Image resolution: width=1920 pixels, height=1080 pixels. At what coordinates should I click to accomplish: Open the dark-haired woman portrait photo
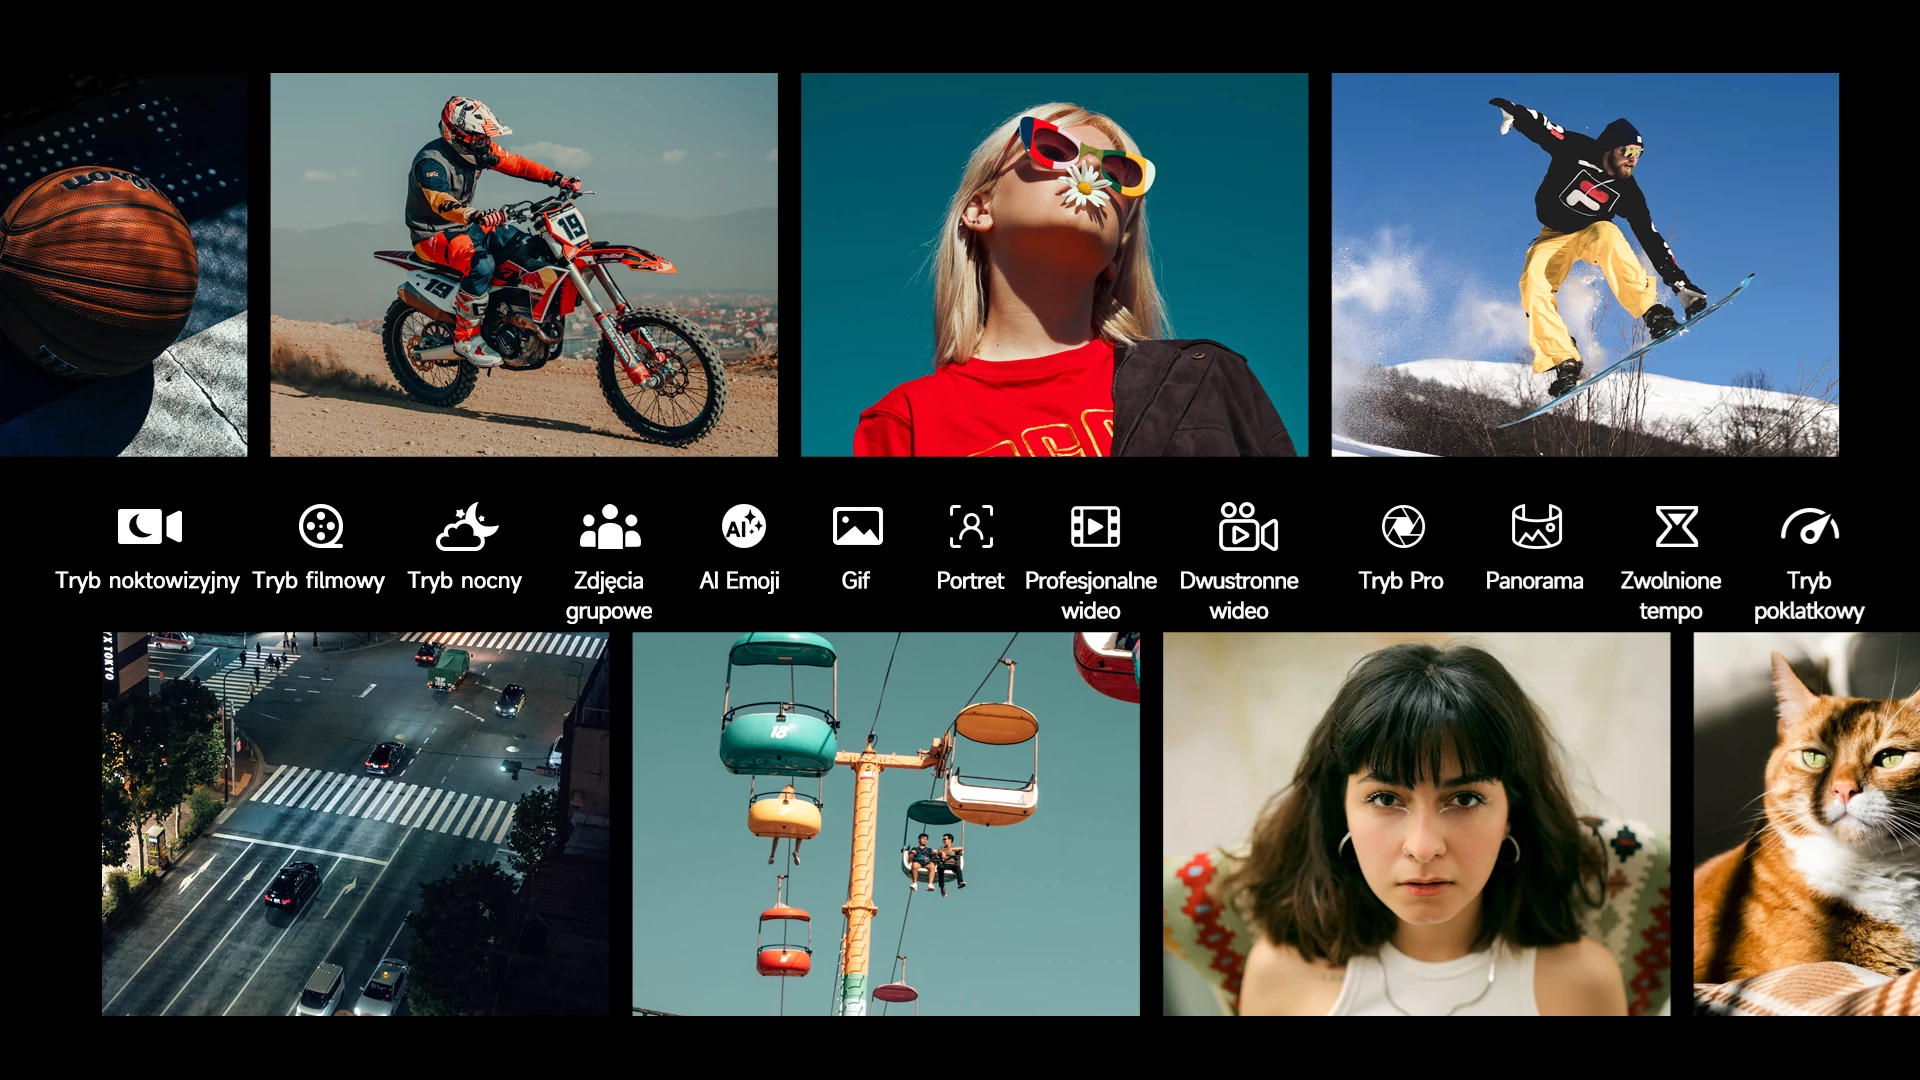1415,823
